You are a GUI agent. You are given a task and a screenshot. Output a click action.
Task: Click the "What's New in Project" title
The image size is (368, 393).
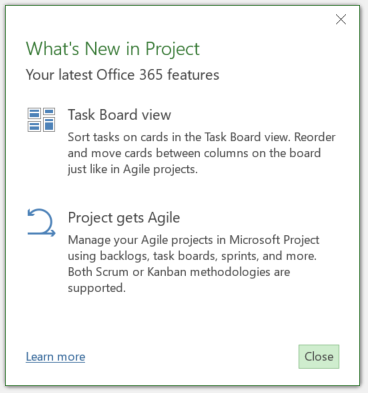(x=113, y=49)
